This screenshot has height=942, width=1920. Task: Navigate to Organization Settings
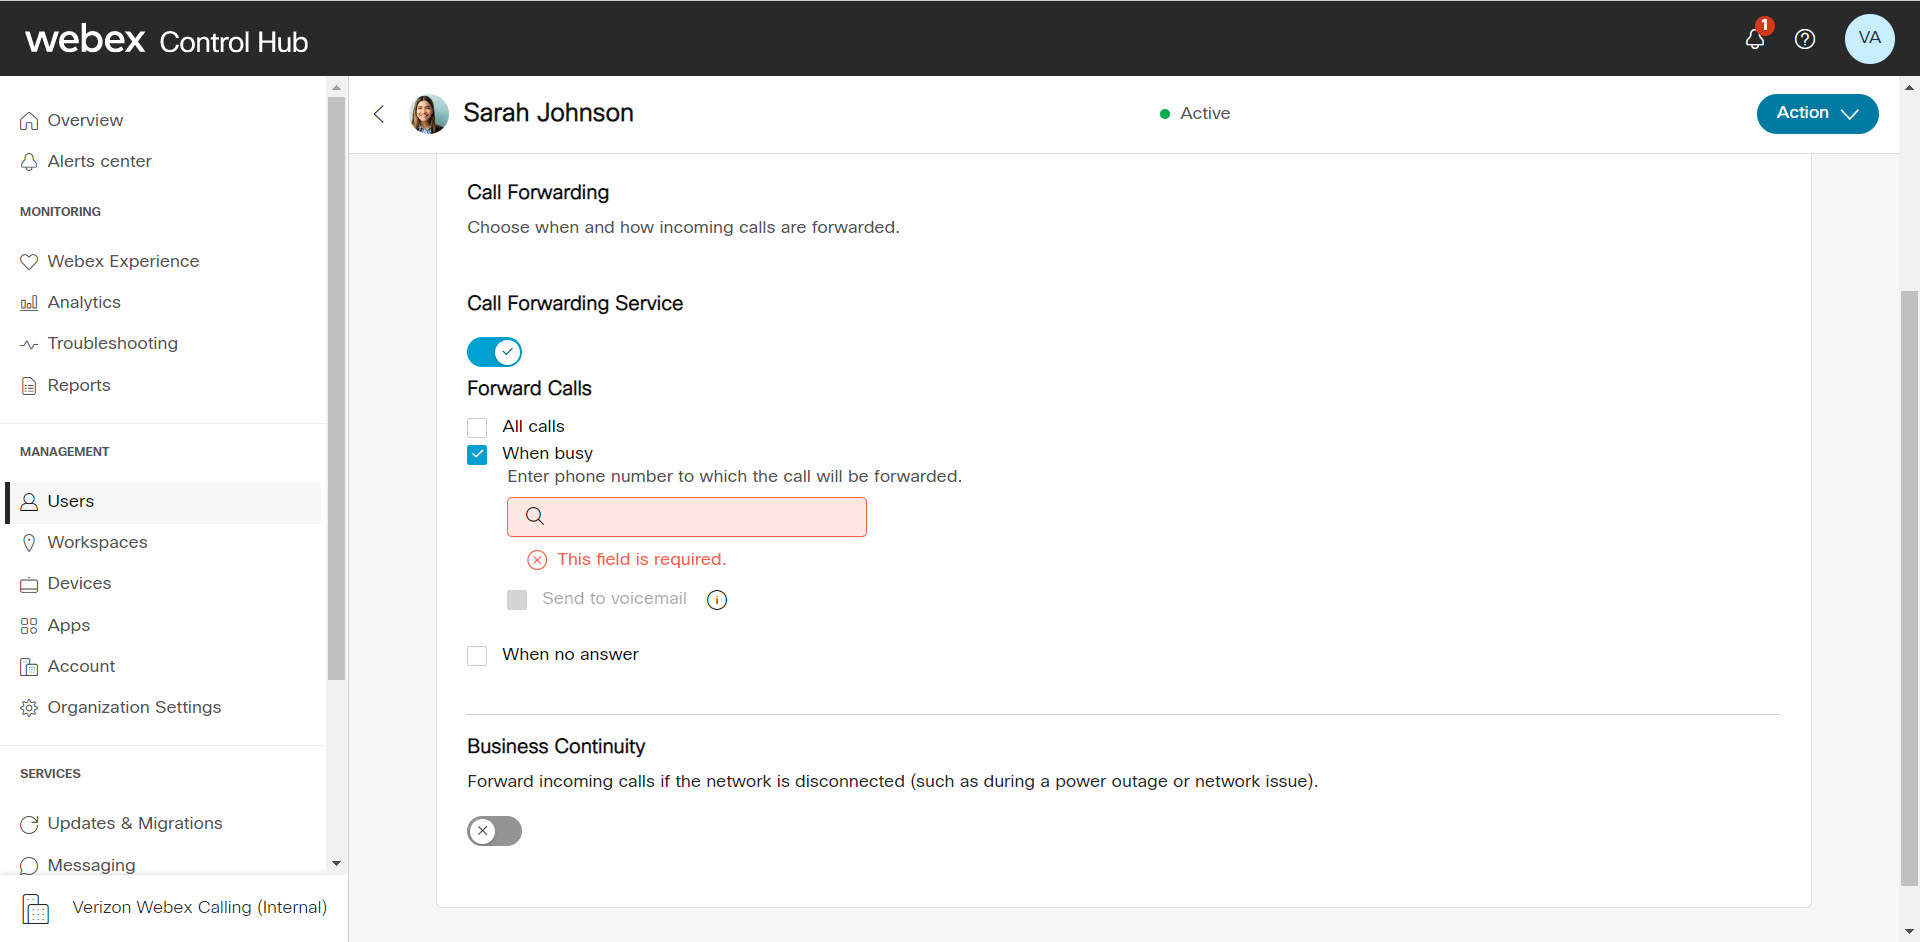pyautogui.click(x=134, y=708)
